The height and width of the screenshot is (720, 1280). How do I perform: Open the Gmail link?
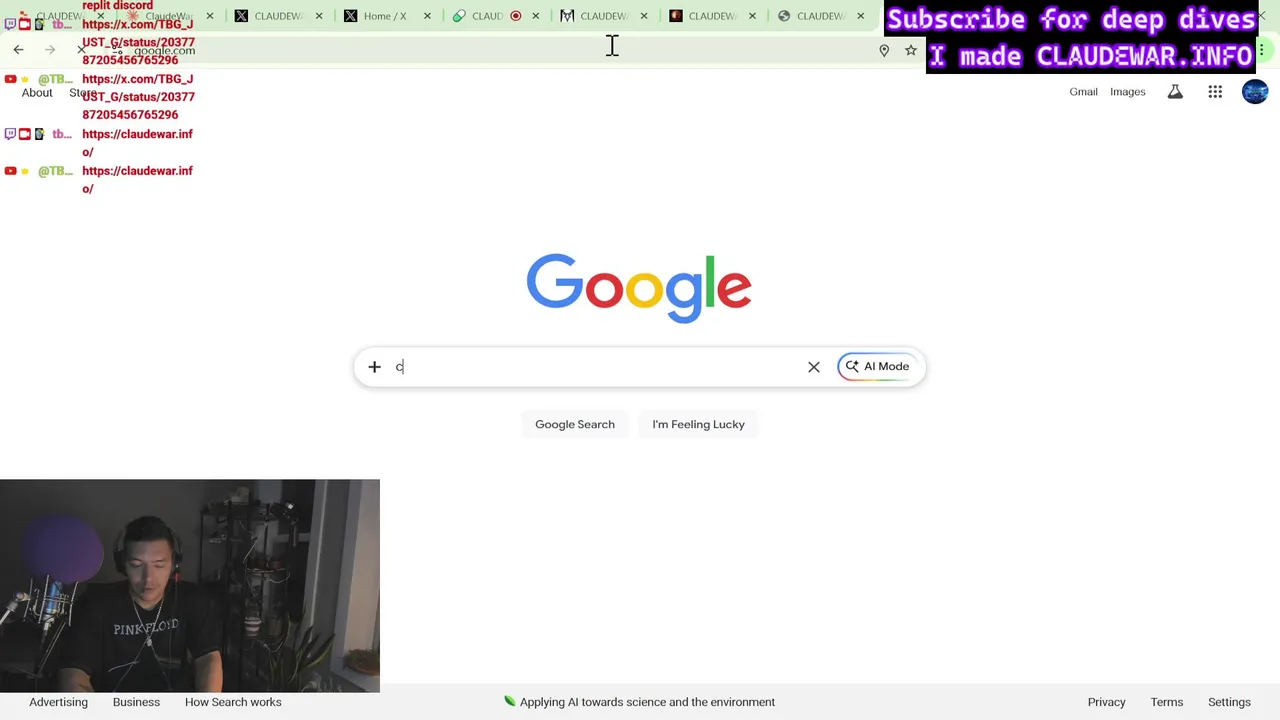point(1083,92)
